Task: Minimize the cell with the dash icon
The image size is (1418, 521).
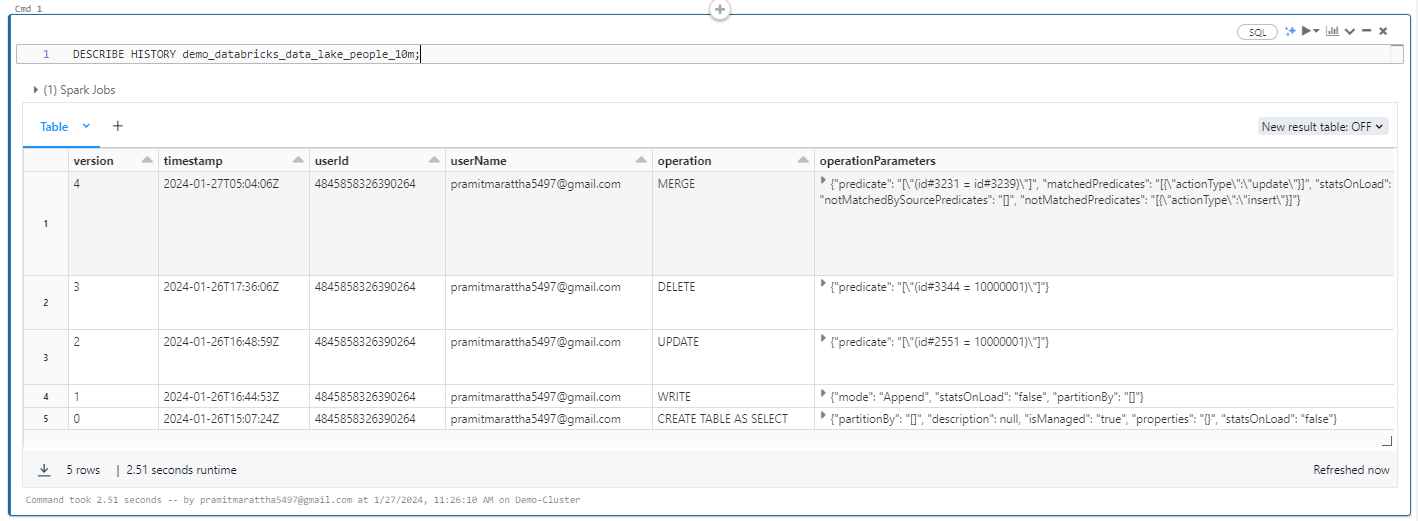Action: [x=1366, y=32]
